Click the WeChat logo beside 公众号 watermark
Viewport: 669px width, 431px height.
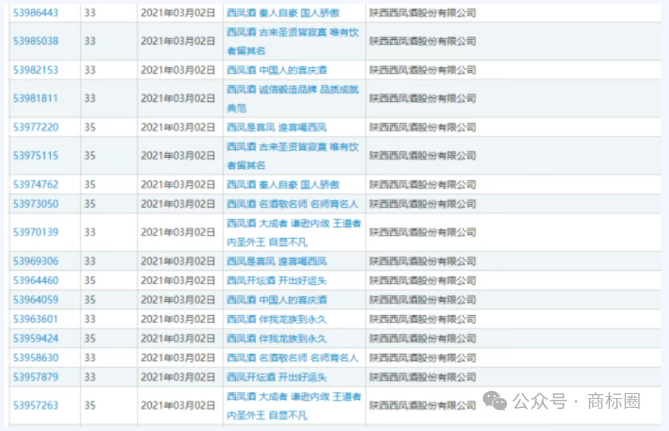pos(495,400)
